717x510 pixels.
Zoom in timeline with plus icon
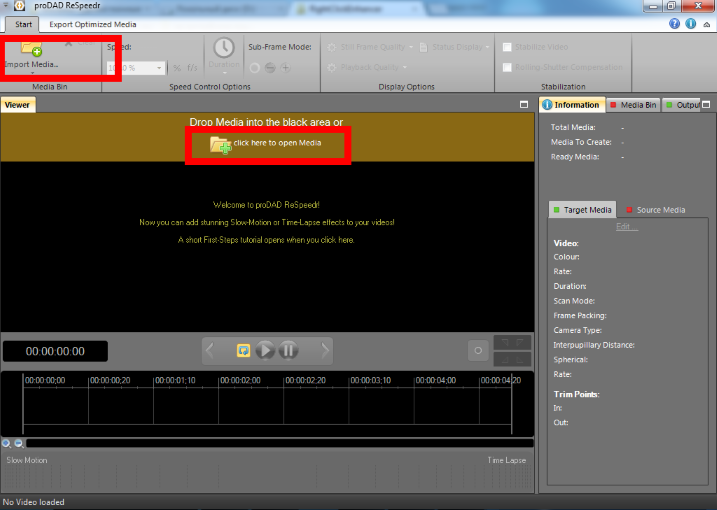pyautogui.click(x=7, y=442)
